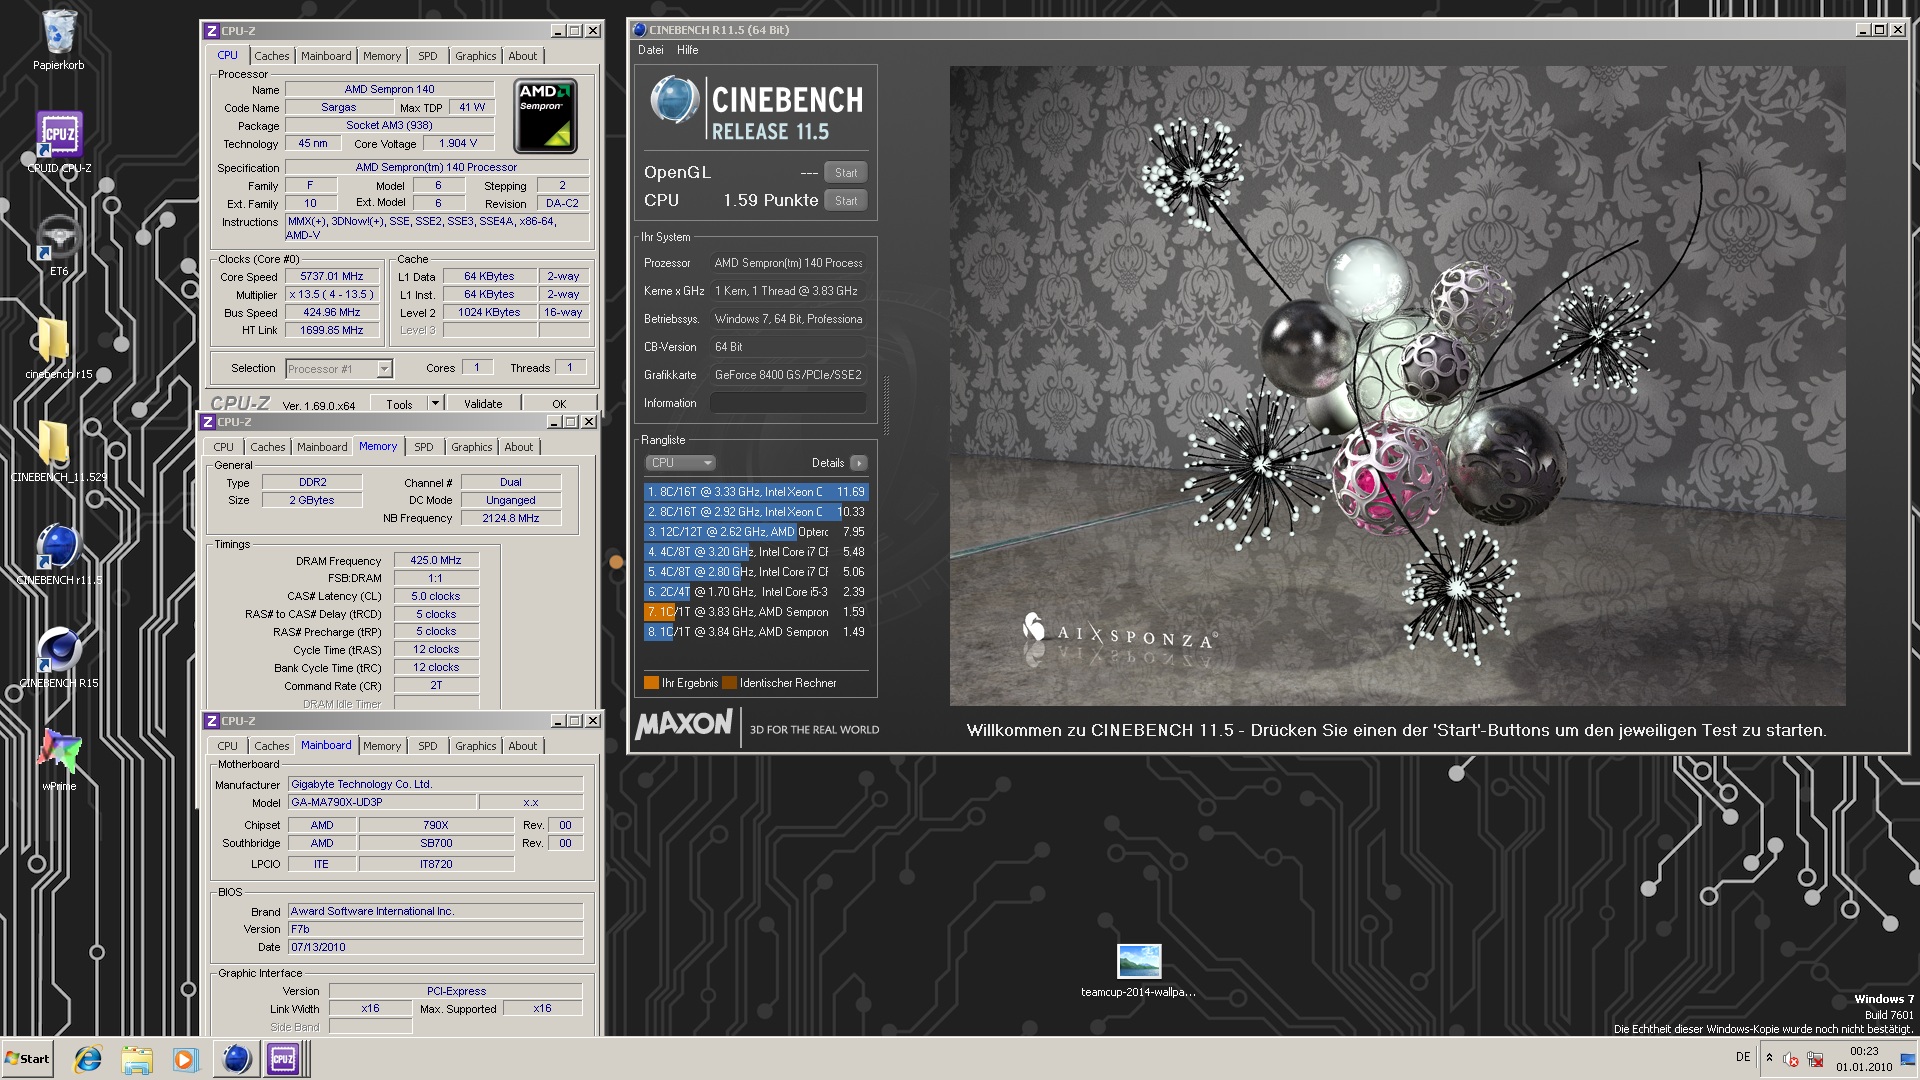
Task: Open the SPD tab in top CPU-Z window
Action: pos(428,56)
